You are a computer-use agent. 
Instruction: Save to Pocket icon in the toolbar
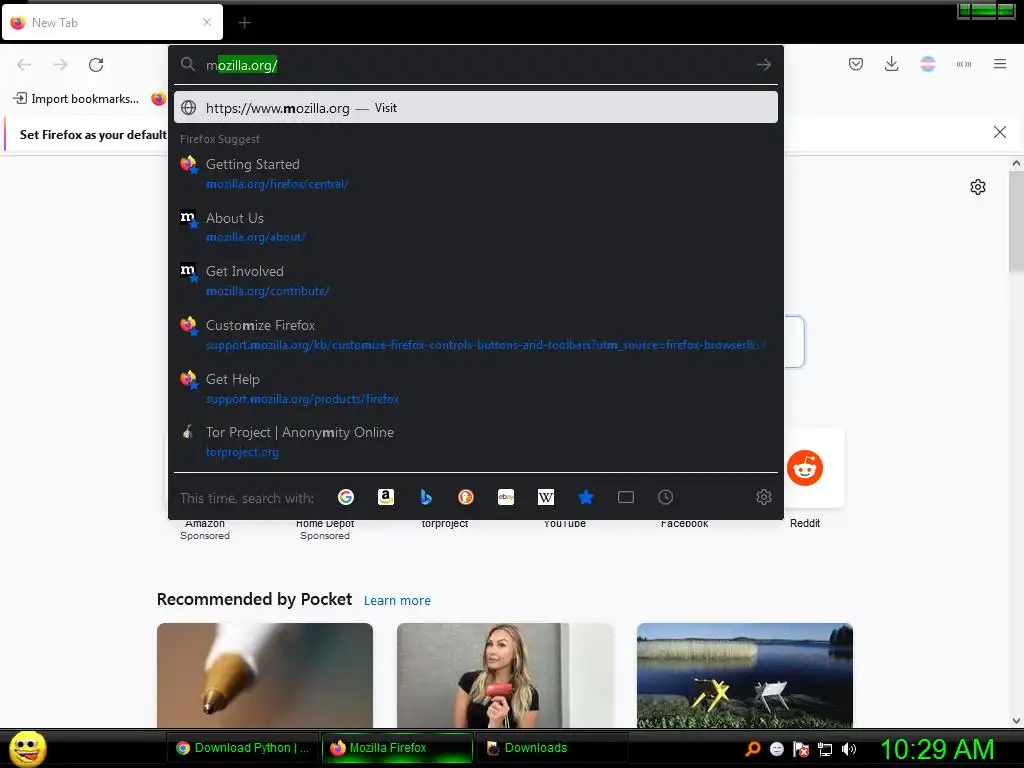[856, 64]
